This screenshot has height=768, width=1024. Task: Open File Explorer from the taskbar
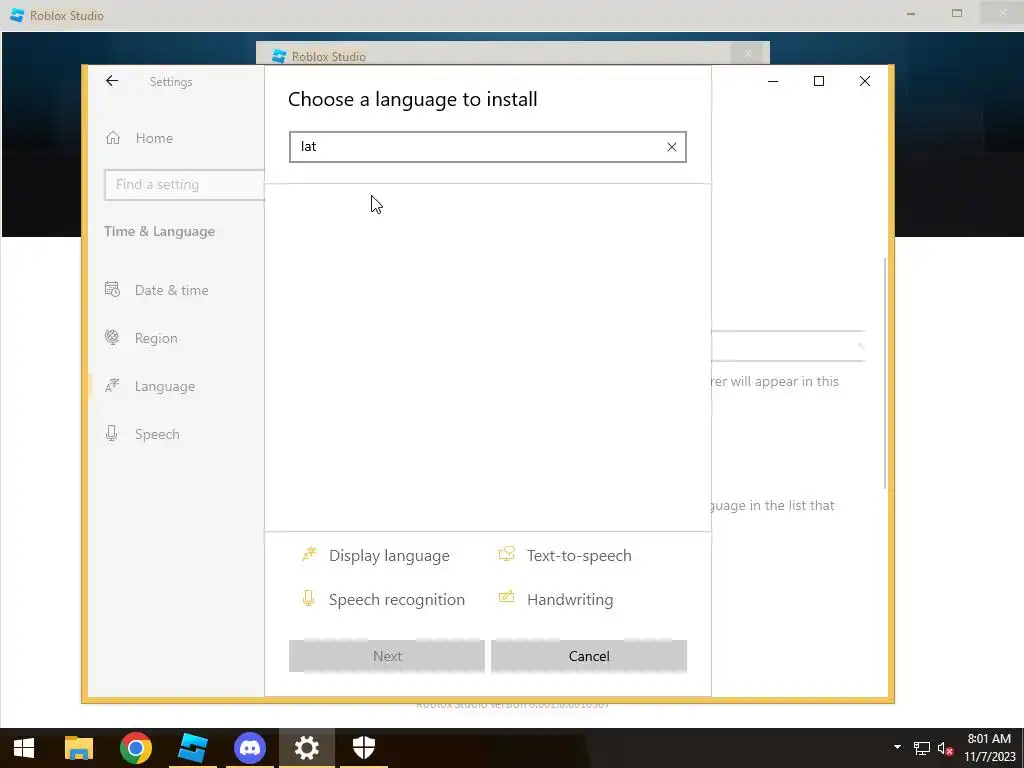[79, 748]
